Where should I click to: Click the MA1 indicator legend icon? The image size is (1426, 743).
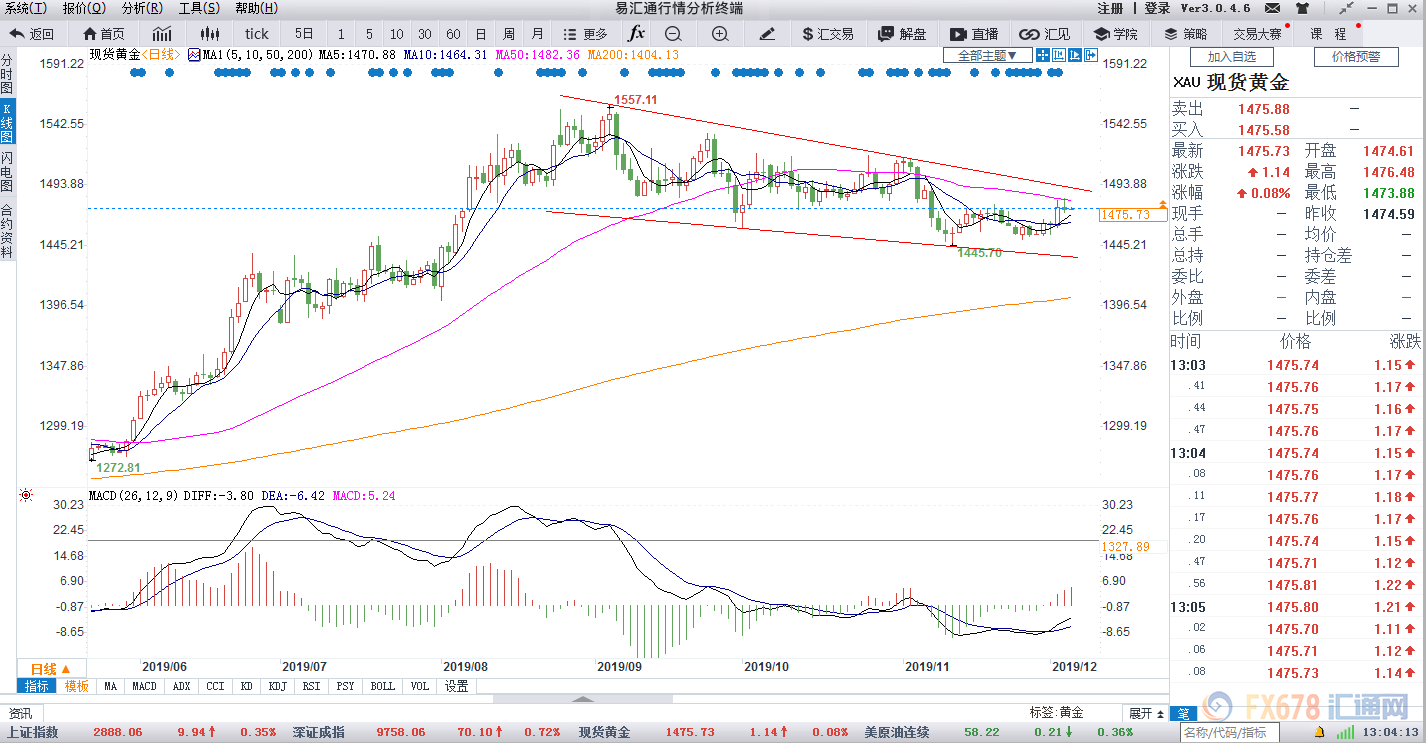[195, 55]
